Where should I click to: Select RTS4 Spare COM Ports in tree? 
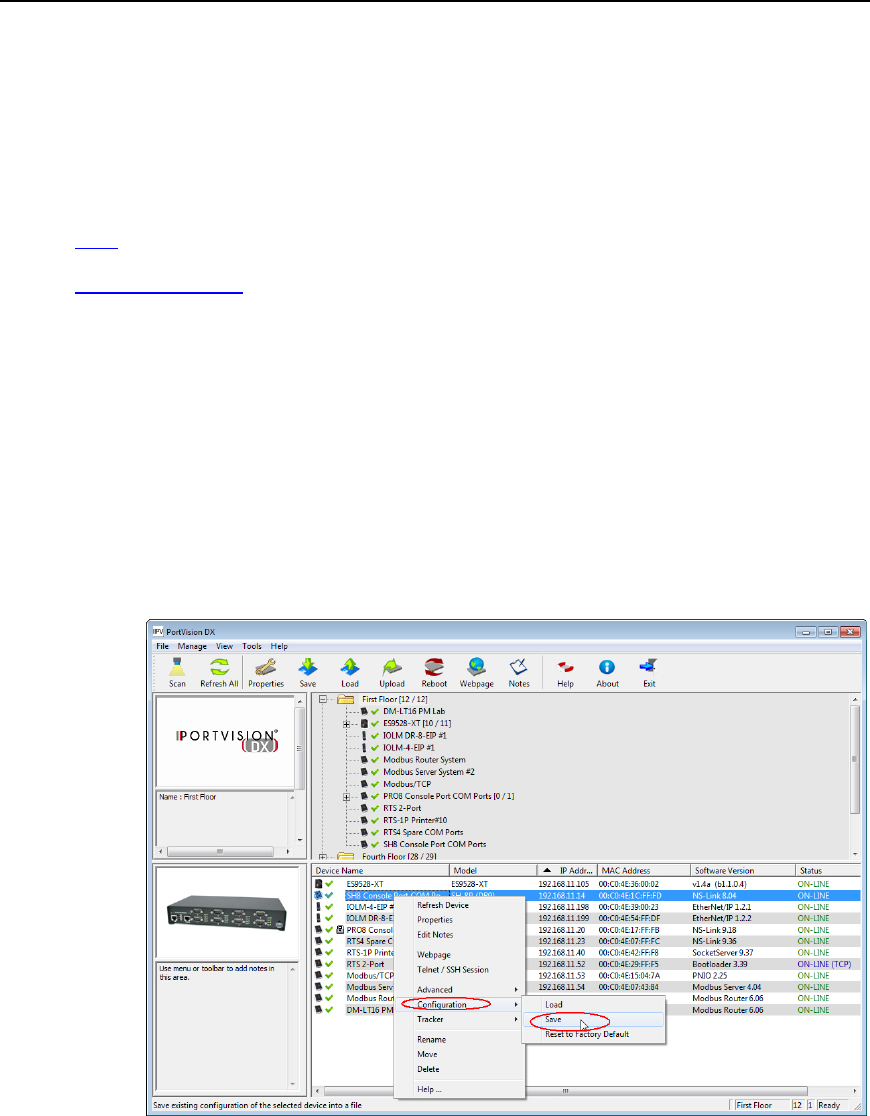tap(423, 832)
